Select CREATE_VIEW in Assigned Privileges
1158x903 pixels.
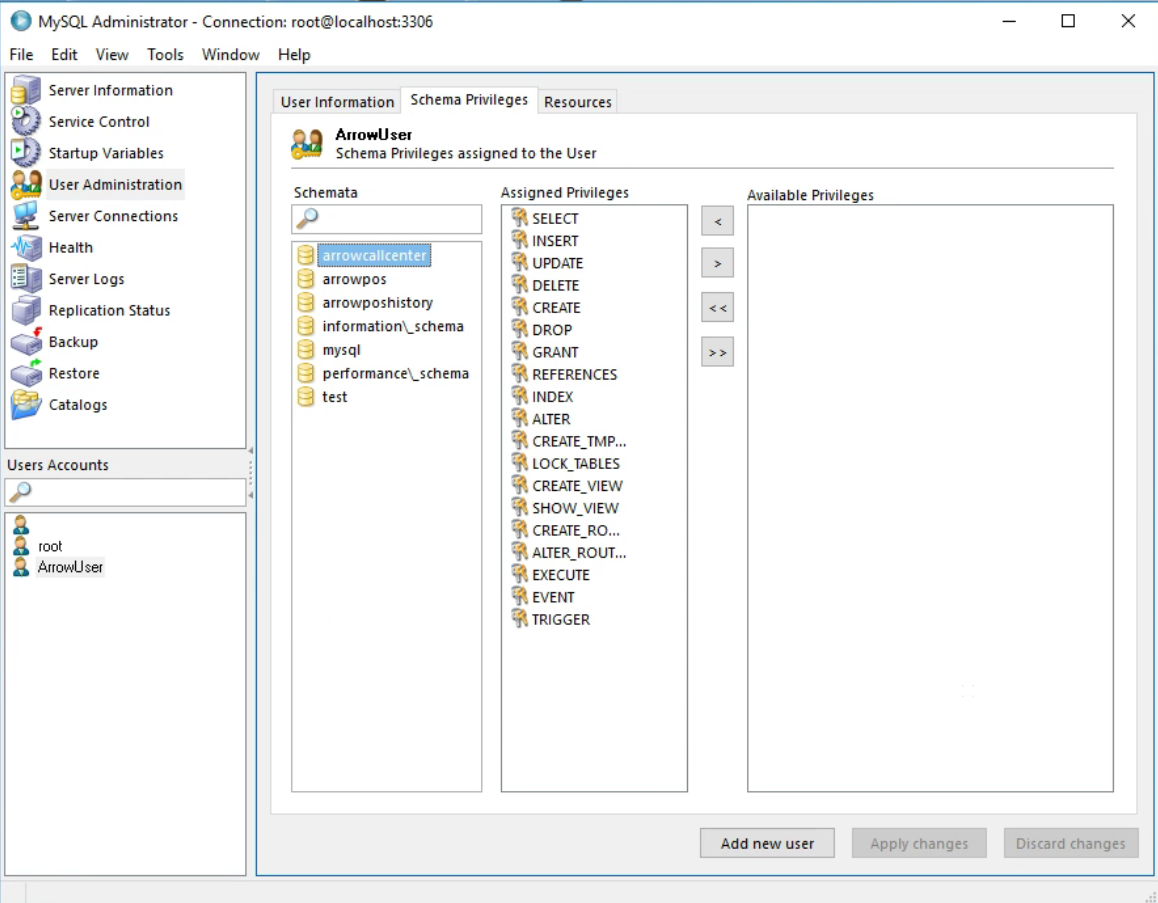578,486
